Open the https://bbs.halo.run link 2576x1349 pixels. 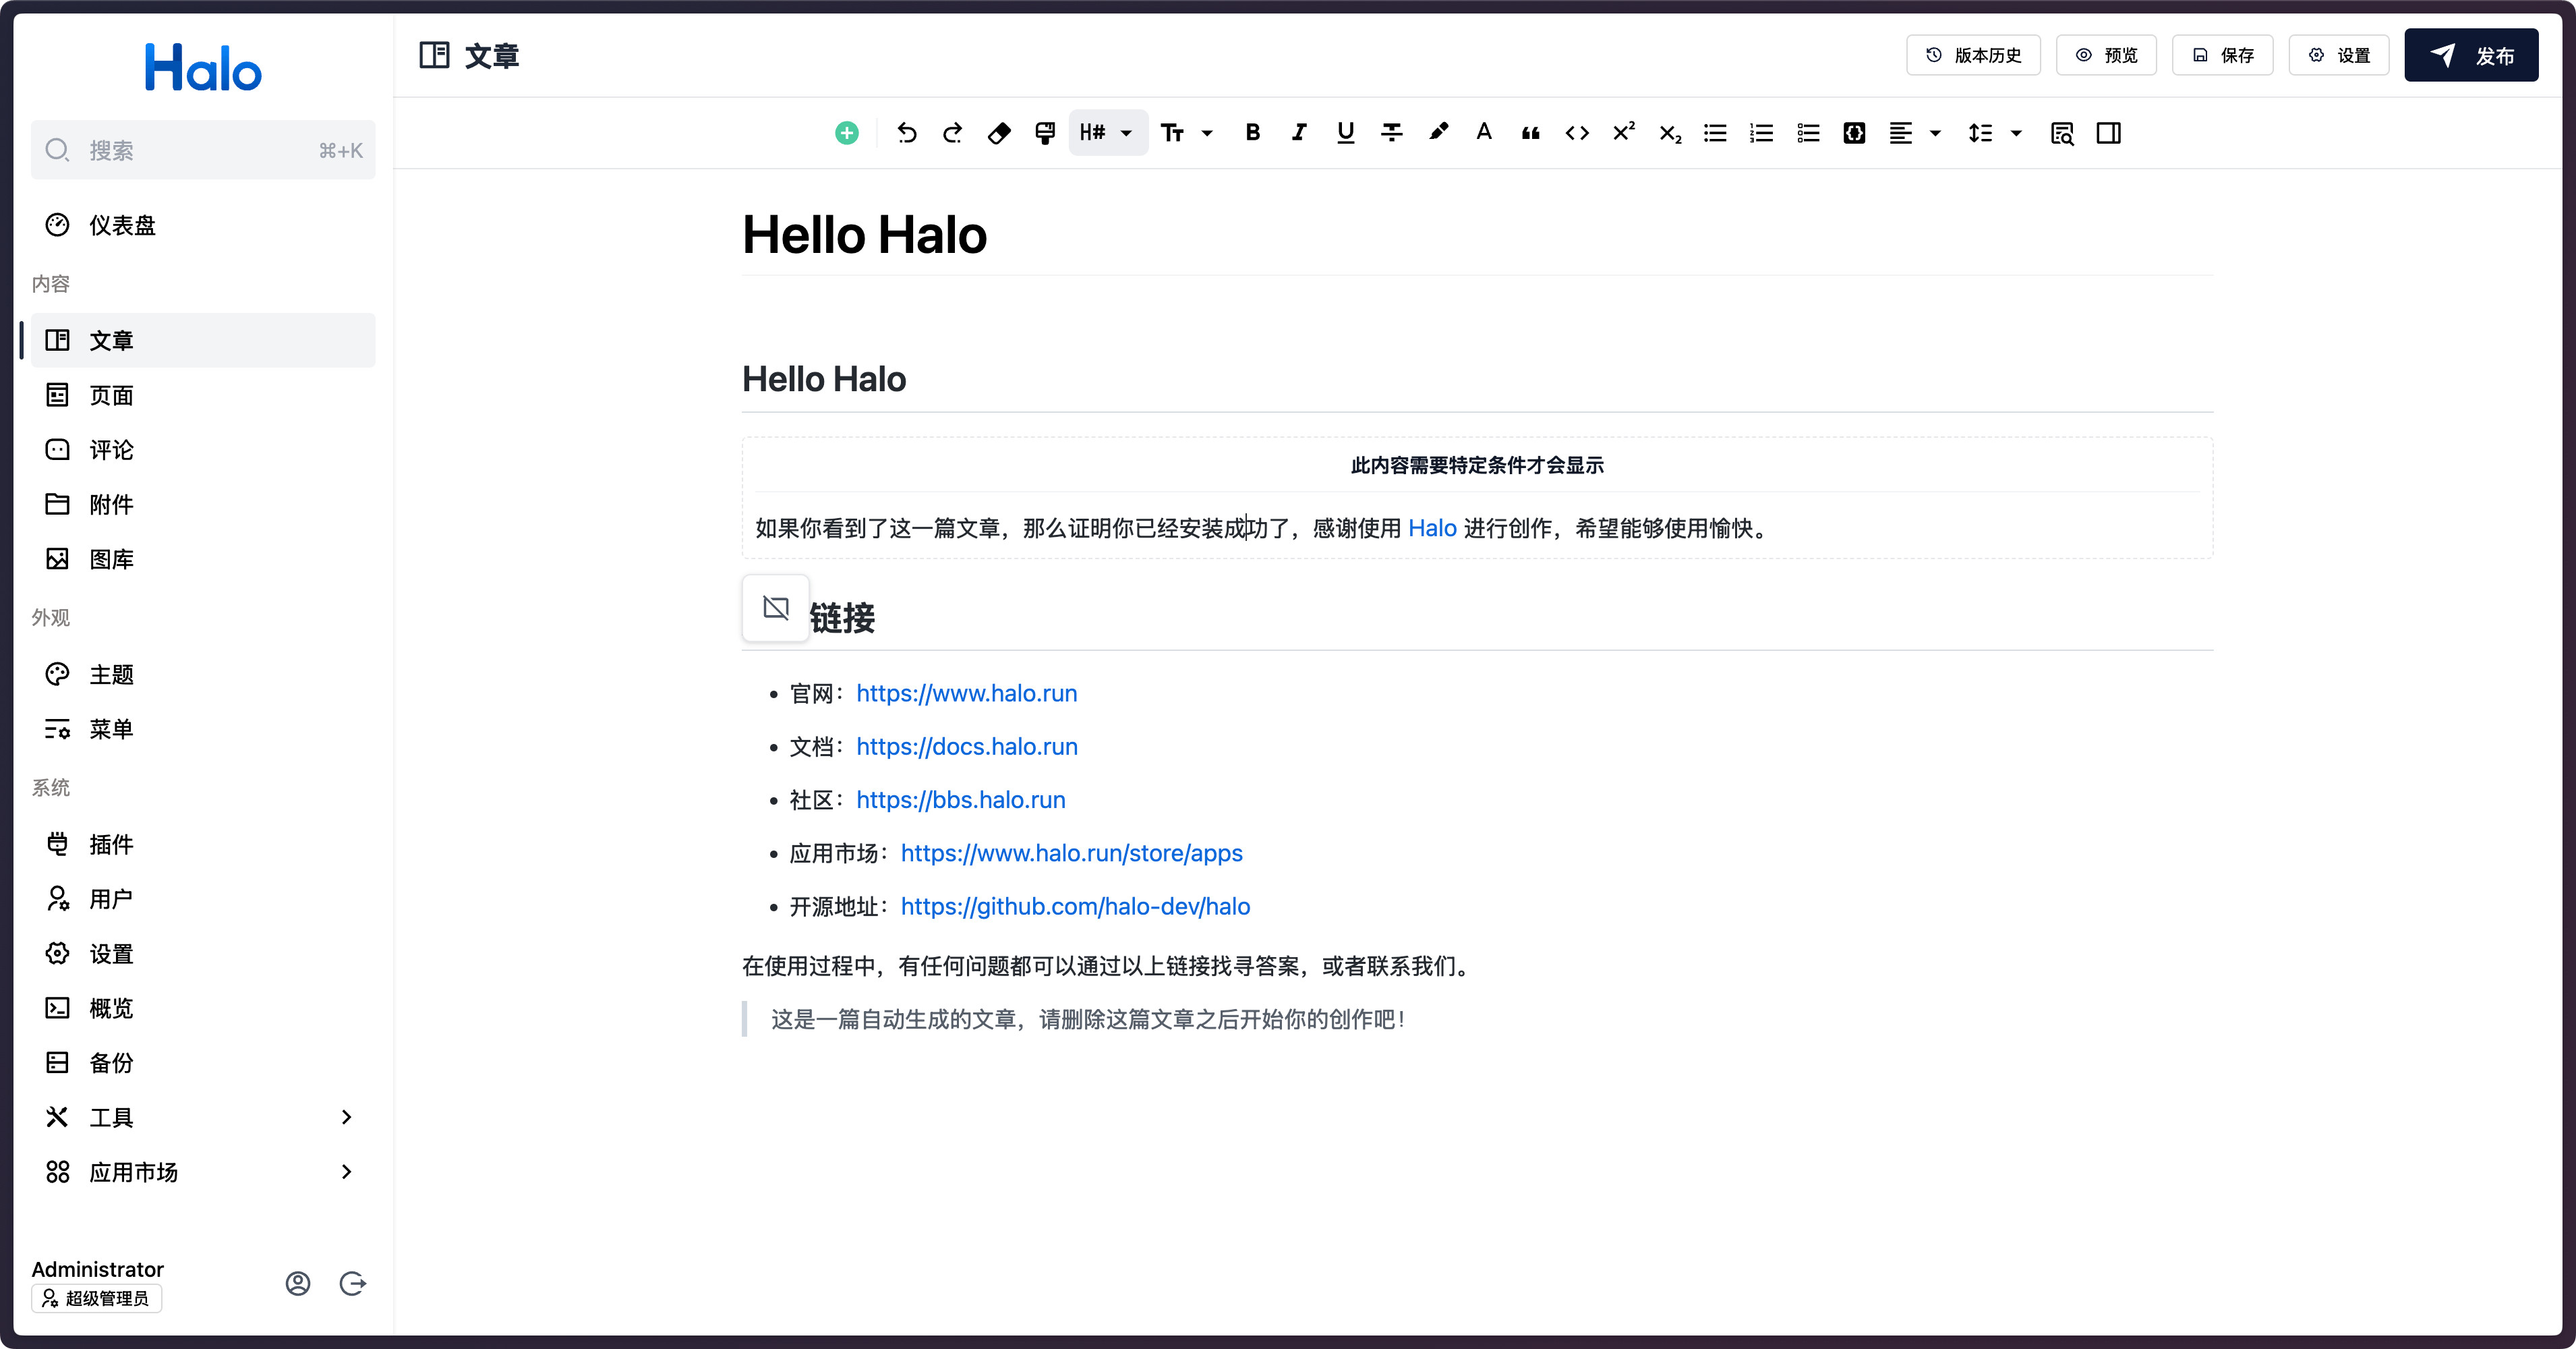(x=960, y=799)
